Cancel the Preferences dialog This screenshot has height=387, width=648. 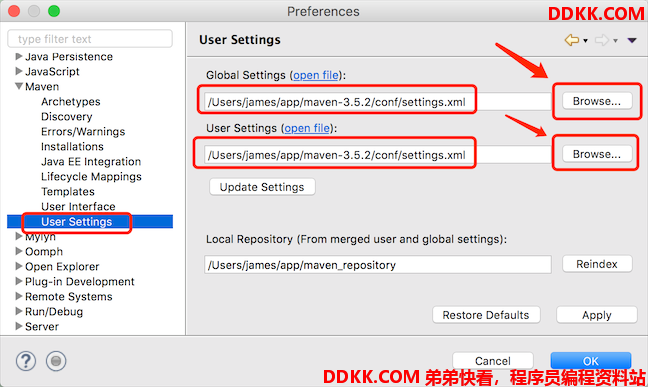pyautogui.click(x=493, y=361)
